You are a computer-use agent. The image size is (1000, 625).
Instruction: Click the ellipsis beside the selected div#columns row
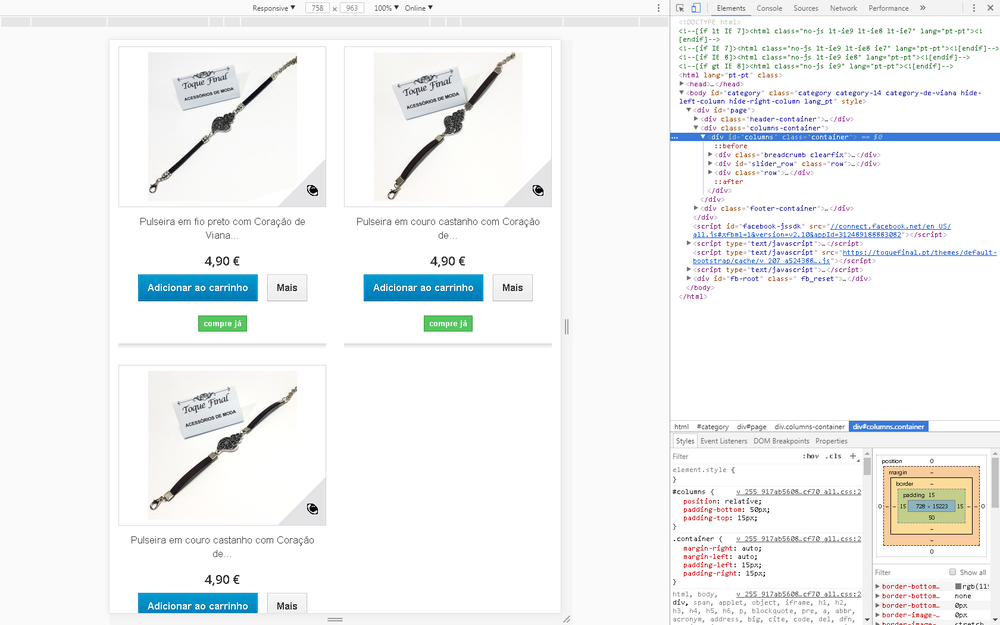click(675, 137)
